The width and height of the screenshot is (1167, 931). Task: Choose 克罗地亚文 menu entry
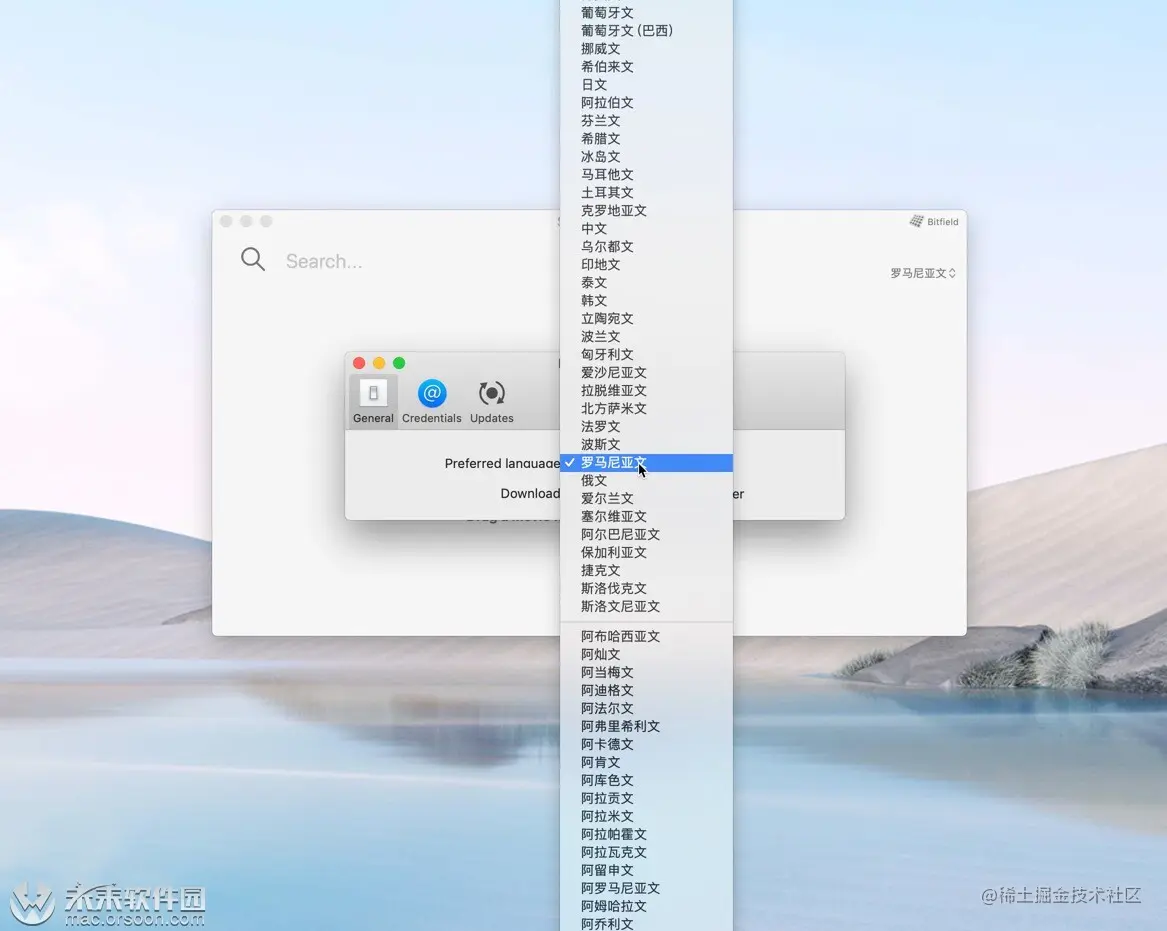[646, 211]
